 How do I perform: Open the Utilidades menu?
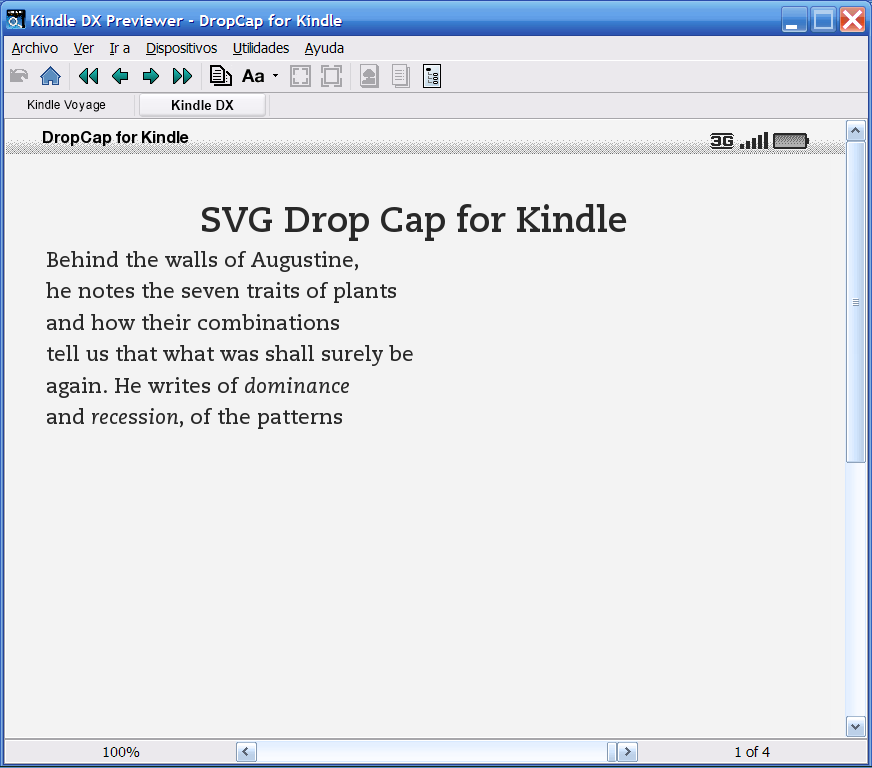pyautogui.click(x=261, y=48)
